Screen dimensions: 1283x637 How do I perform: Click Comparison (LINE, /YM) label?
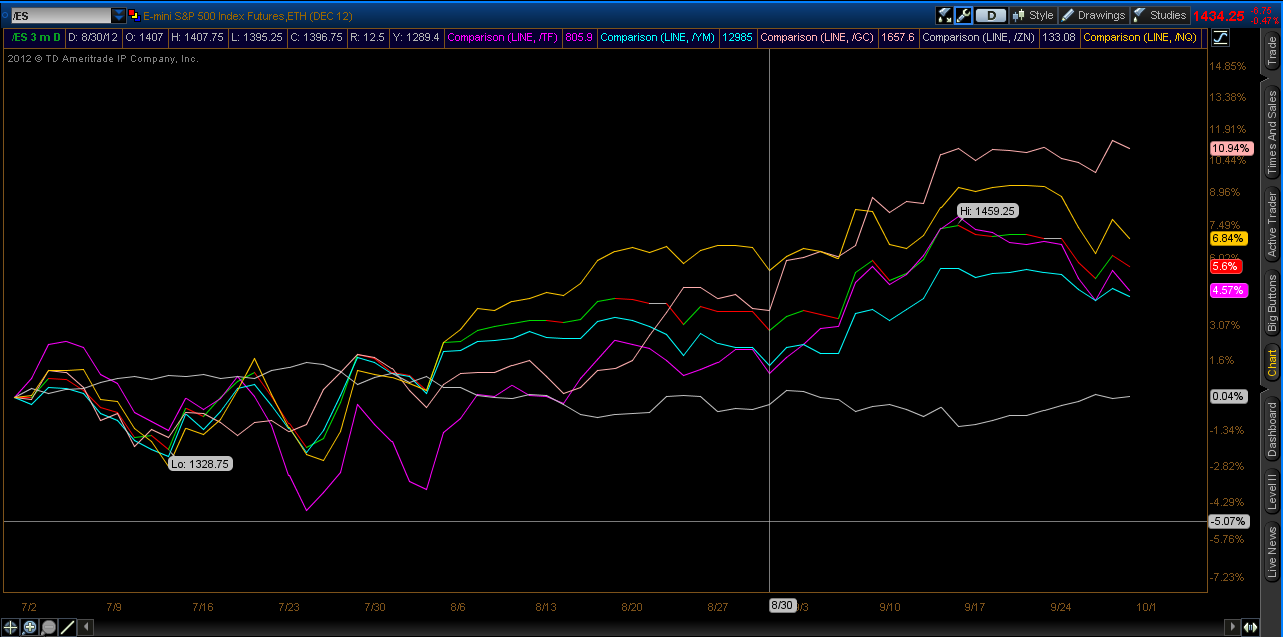point(657,37)
